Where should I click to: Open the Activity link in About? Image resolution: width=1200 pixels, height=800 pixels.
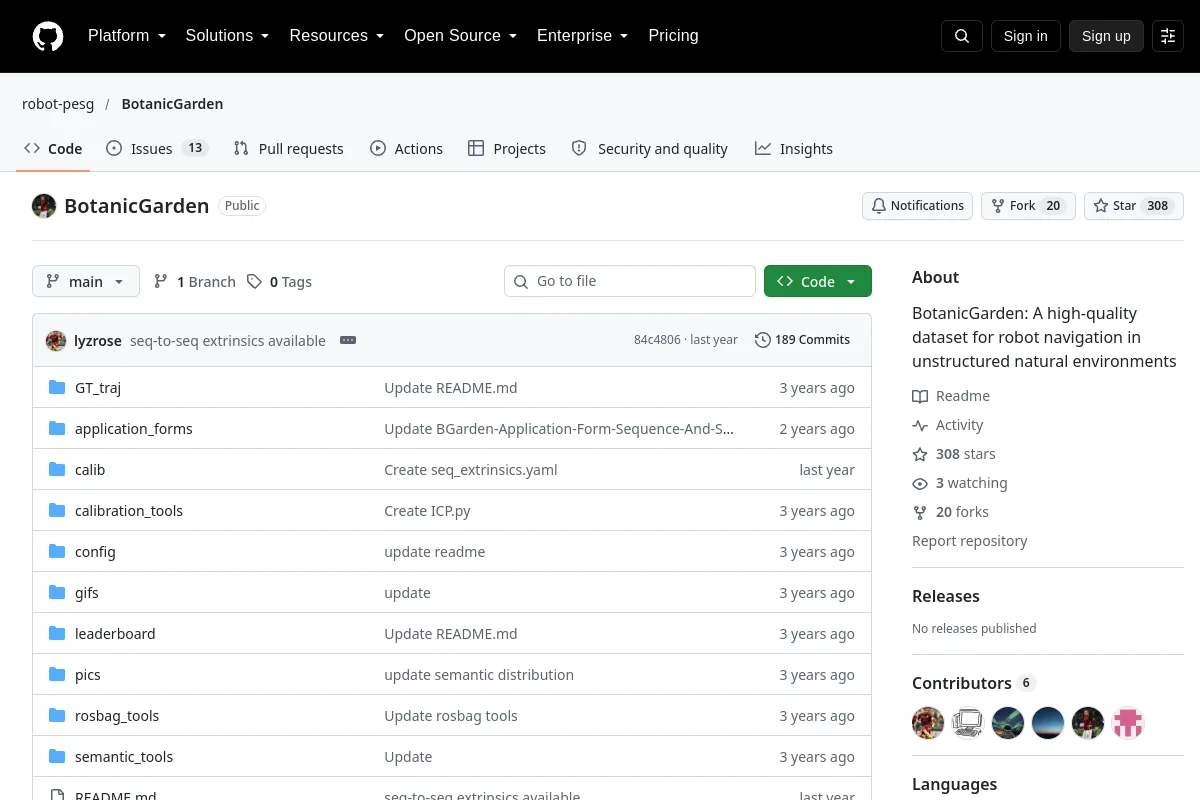point(948,425)
